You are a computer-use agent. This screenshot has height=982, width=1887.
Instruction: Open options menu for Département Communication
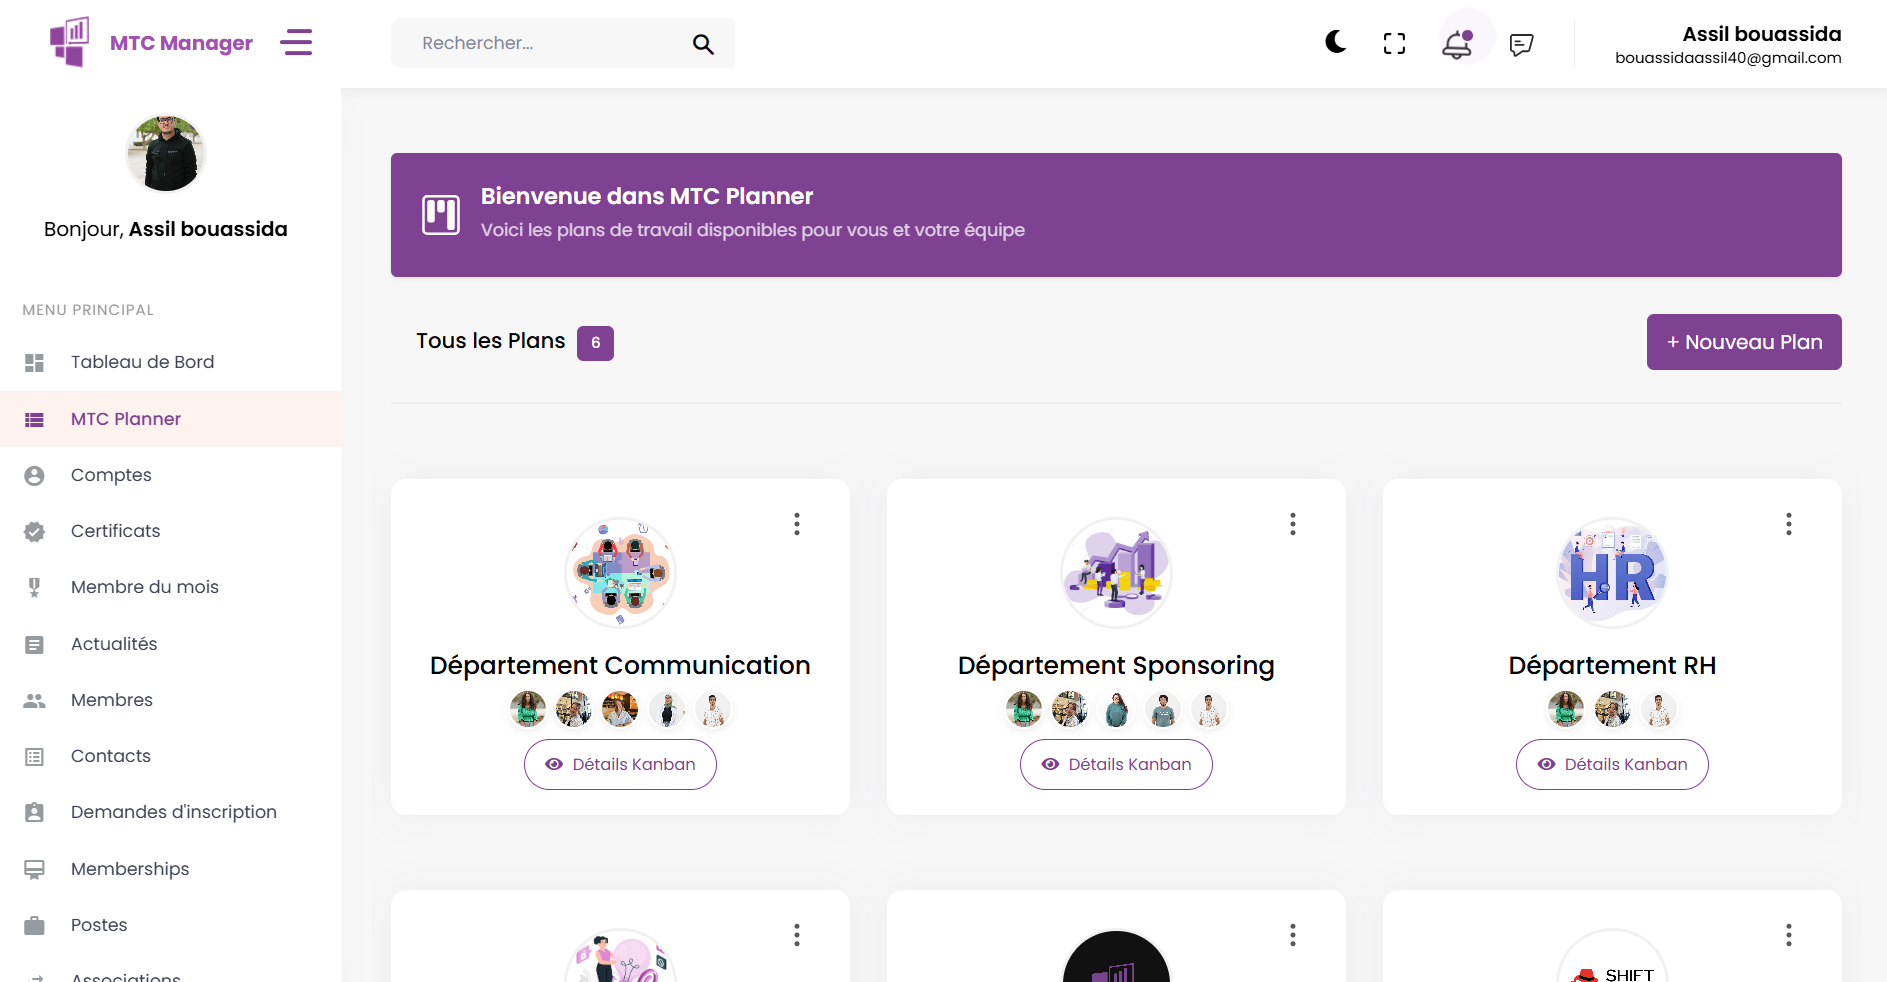point(797,524)
